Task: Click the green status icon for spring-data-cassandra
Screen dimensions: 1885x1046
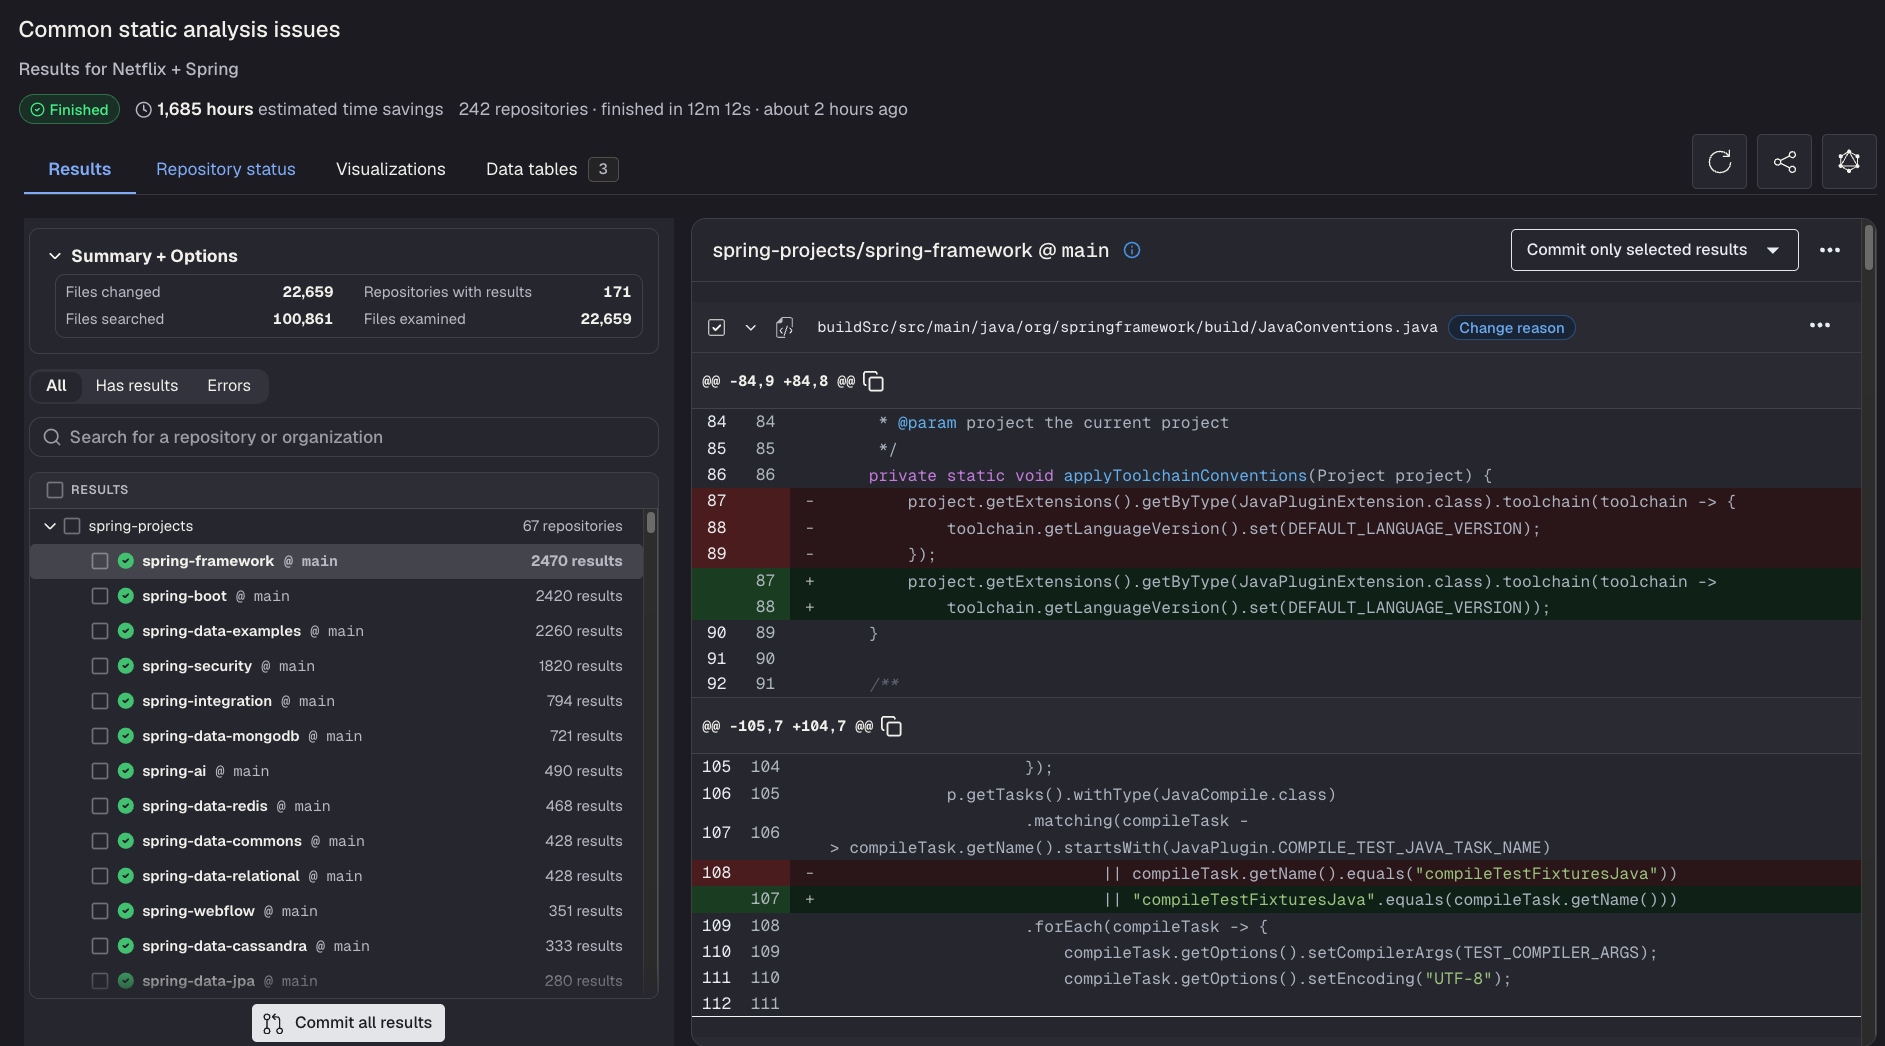Action: pos(126,946)
